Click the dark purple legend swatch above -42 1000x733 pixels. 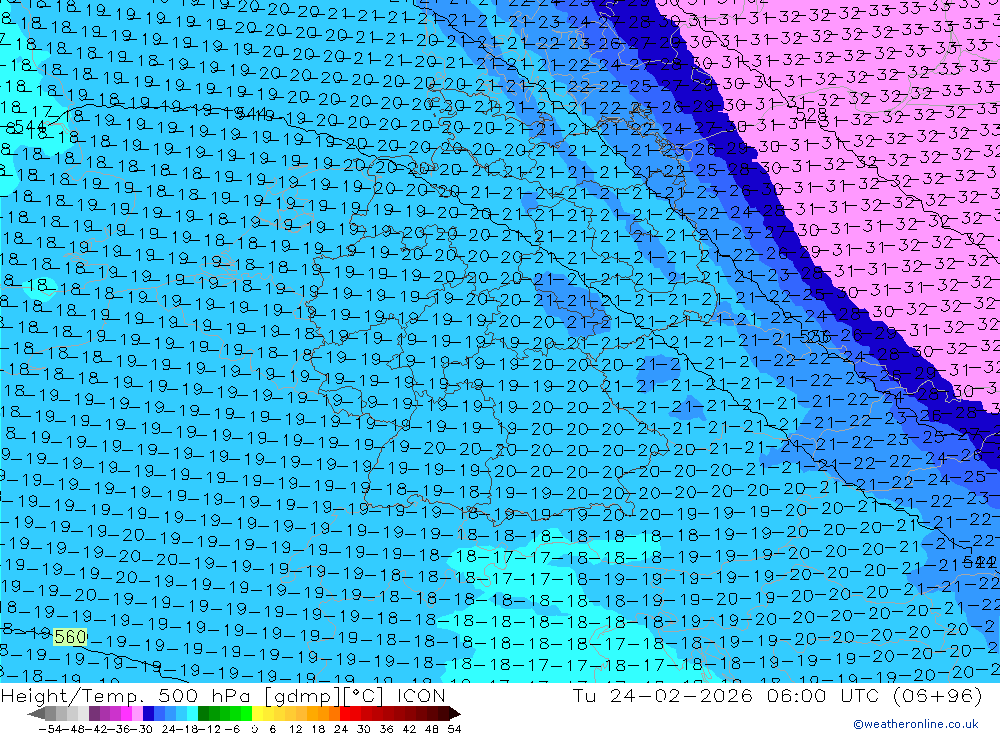pos(94,713)
